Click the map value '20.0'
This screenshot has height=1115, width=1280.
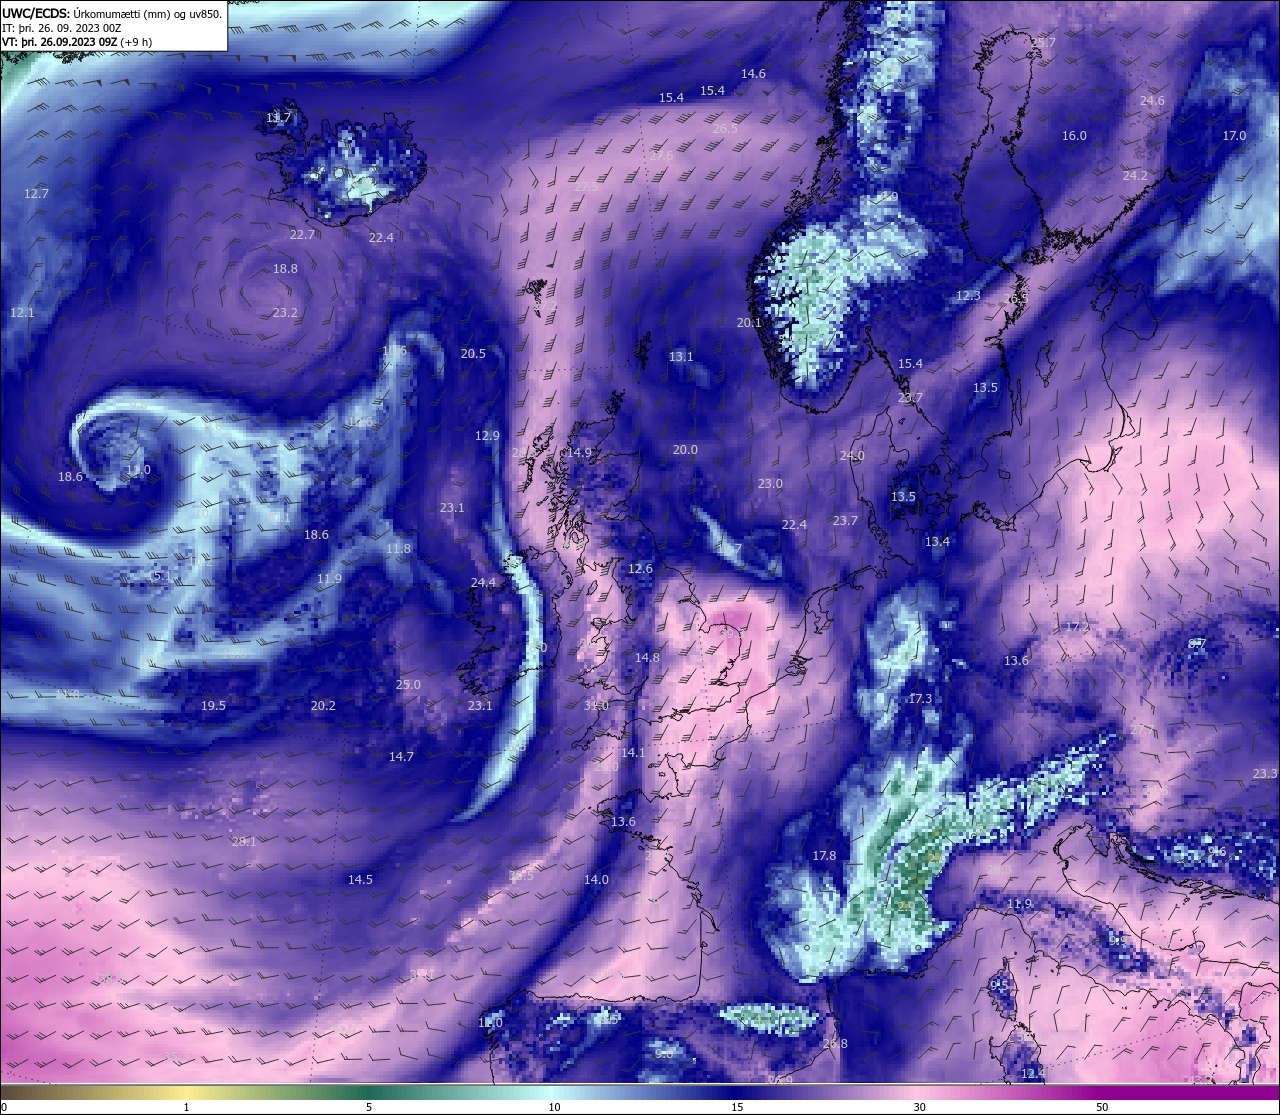[685, 450]
